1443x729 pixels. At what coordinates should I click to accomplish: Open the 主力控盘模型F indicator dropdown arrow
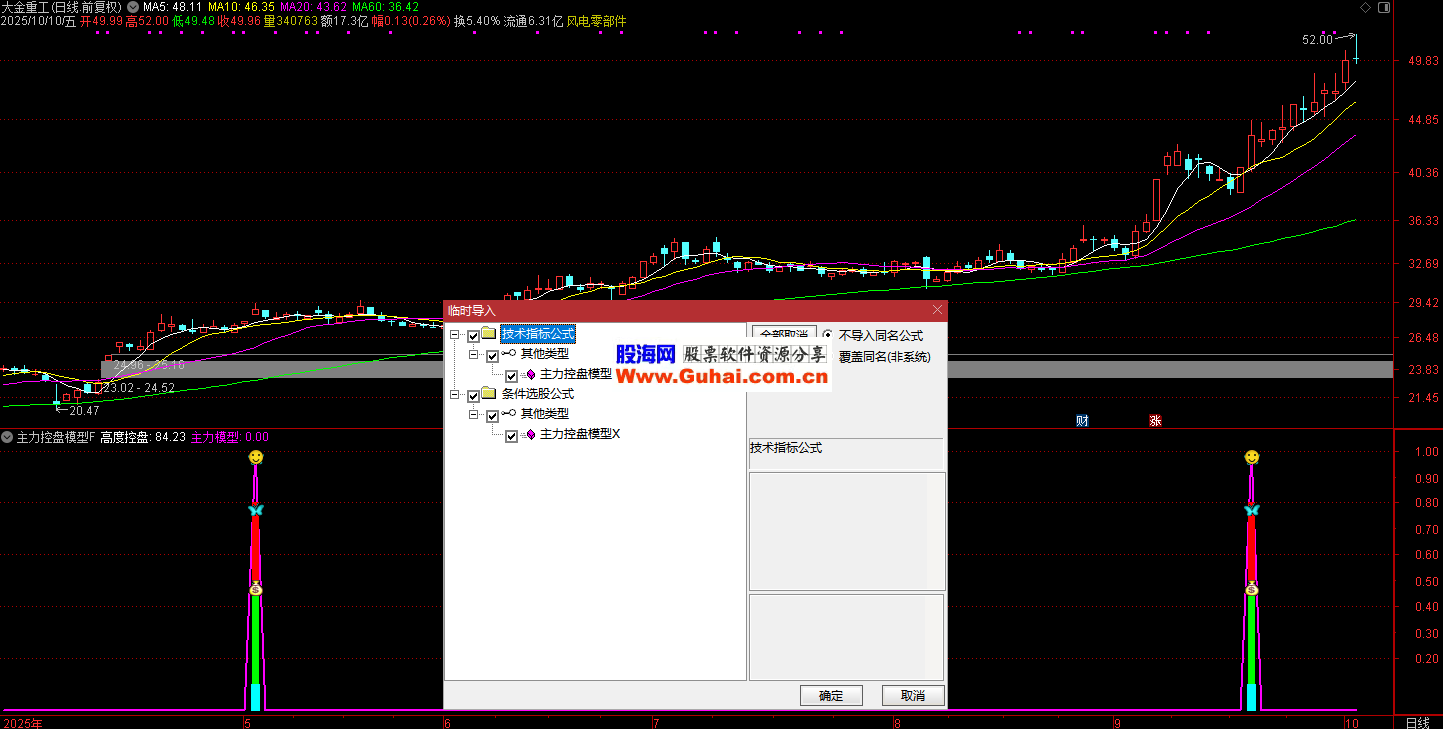(8, 437)
